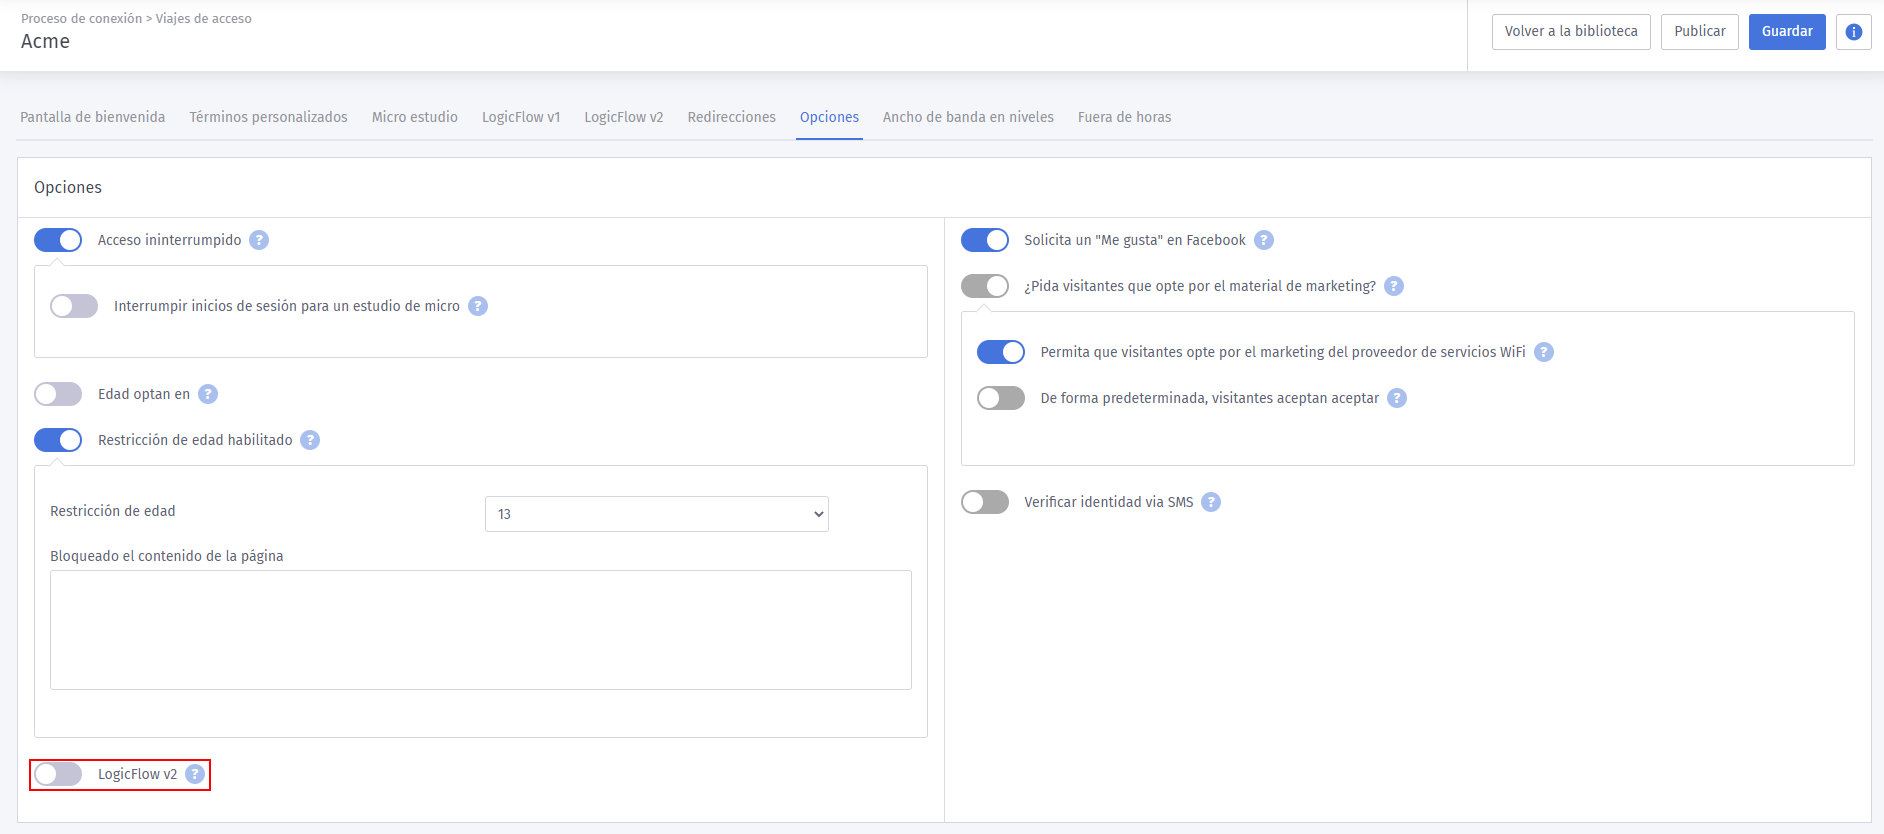
Task: Show help icon for LogicFlow v2 option
Action: (195, 774)
